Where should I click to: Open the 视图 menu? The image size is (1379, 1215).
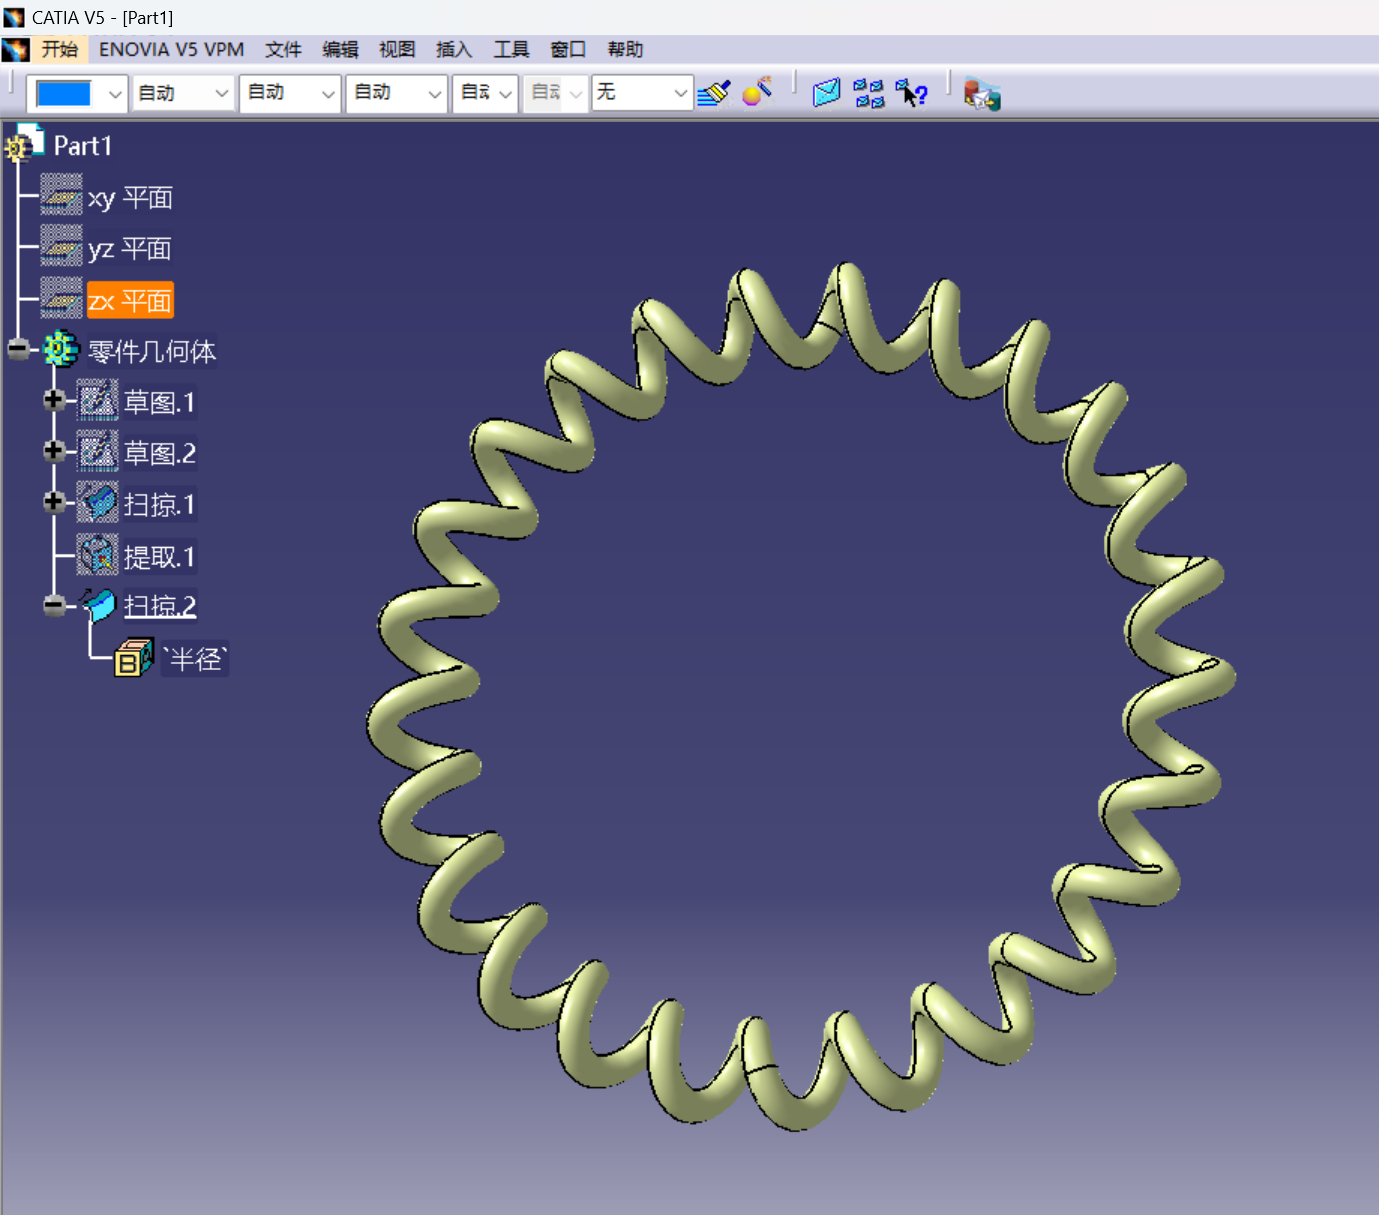[397, 49]
